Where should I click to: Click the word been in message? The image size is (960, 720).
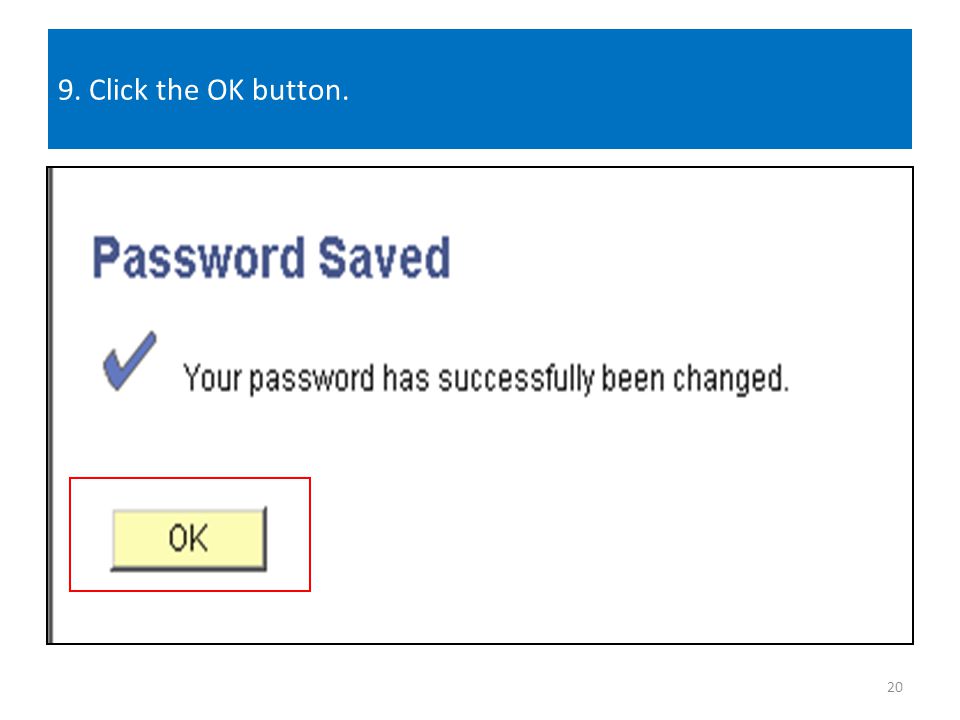(633, 378)
